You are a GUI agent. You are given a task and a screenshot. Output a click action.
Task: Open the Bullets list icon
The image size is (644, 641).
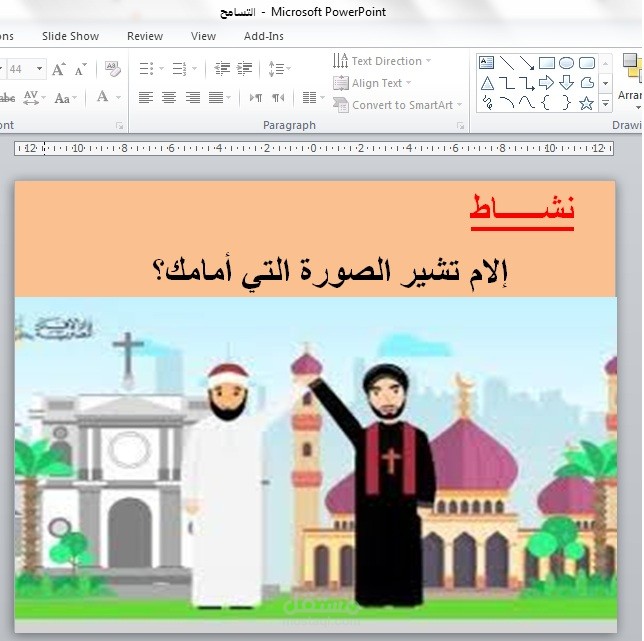click(146, 69)
